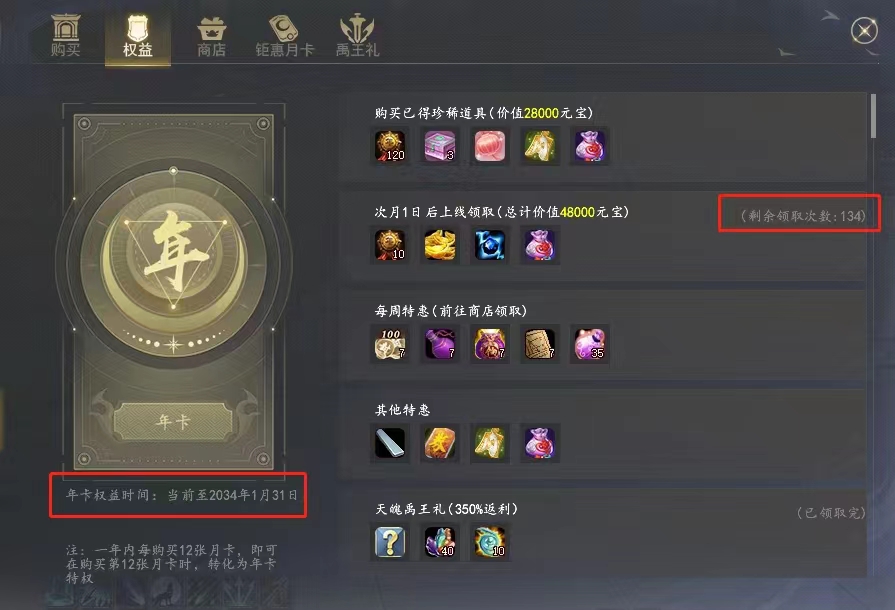Select the orange token in 其他特惠
This screenshot has height=610, width=895.
[440, 443]
